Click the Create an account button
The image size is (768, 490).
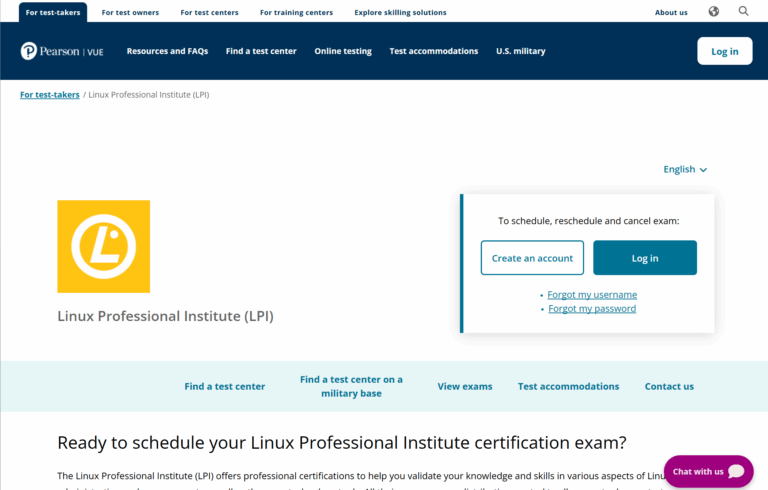pyautogui.click(x=532, y=258)
